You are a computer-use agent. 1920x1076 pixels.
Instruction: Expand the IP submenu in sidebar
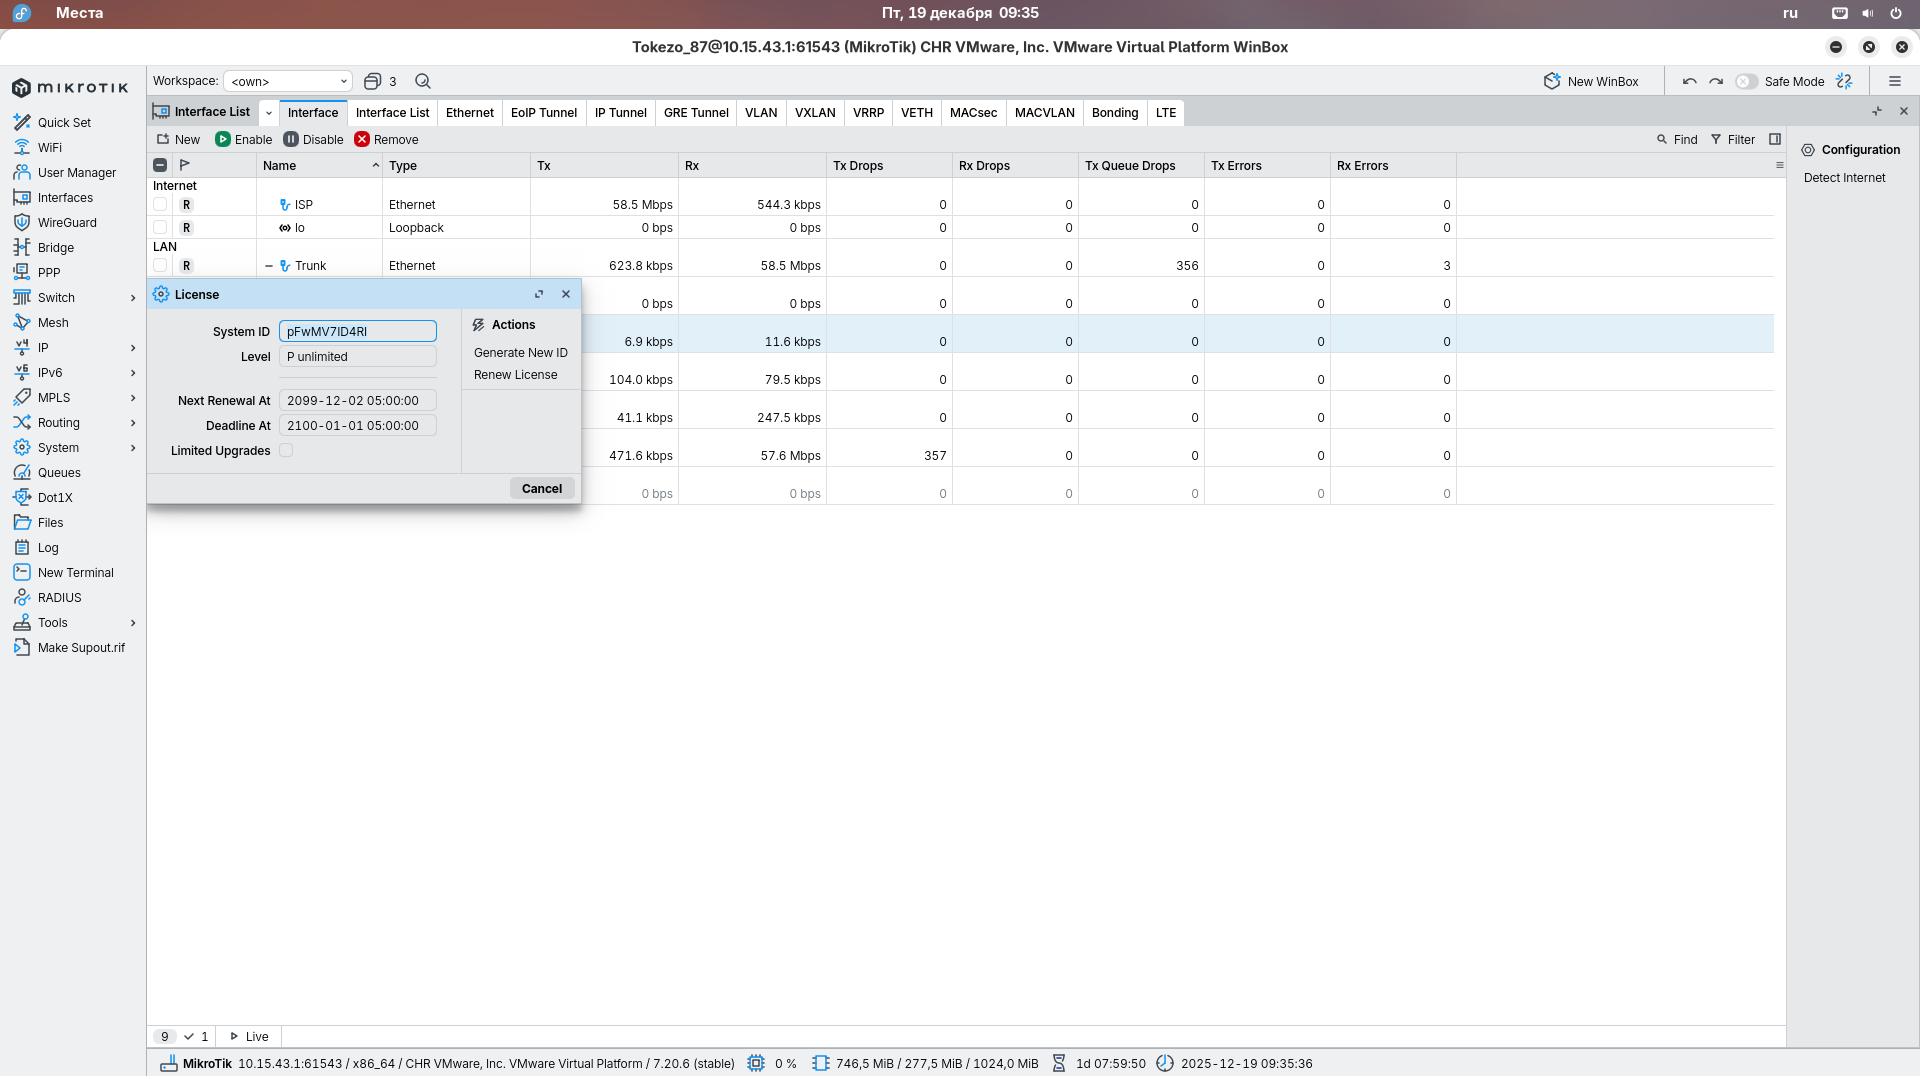pyautogui.click(x=133, y=347)
